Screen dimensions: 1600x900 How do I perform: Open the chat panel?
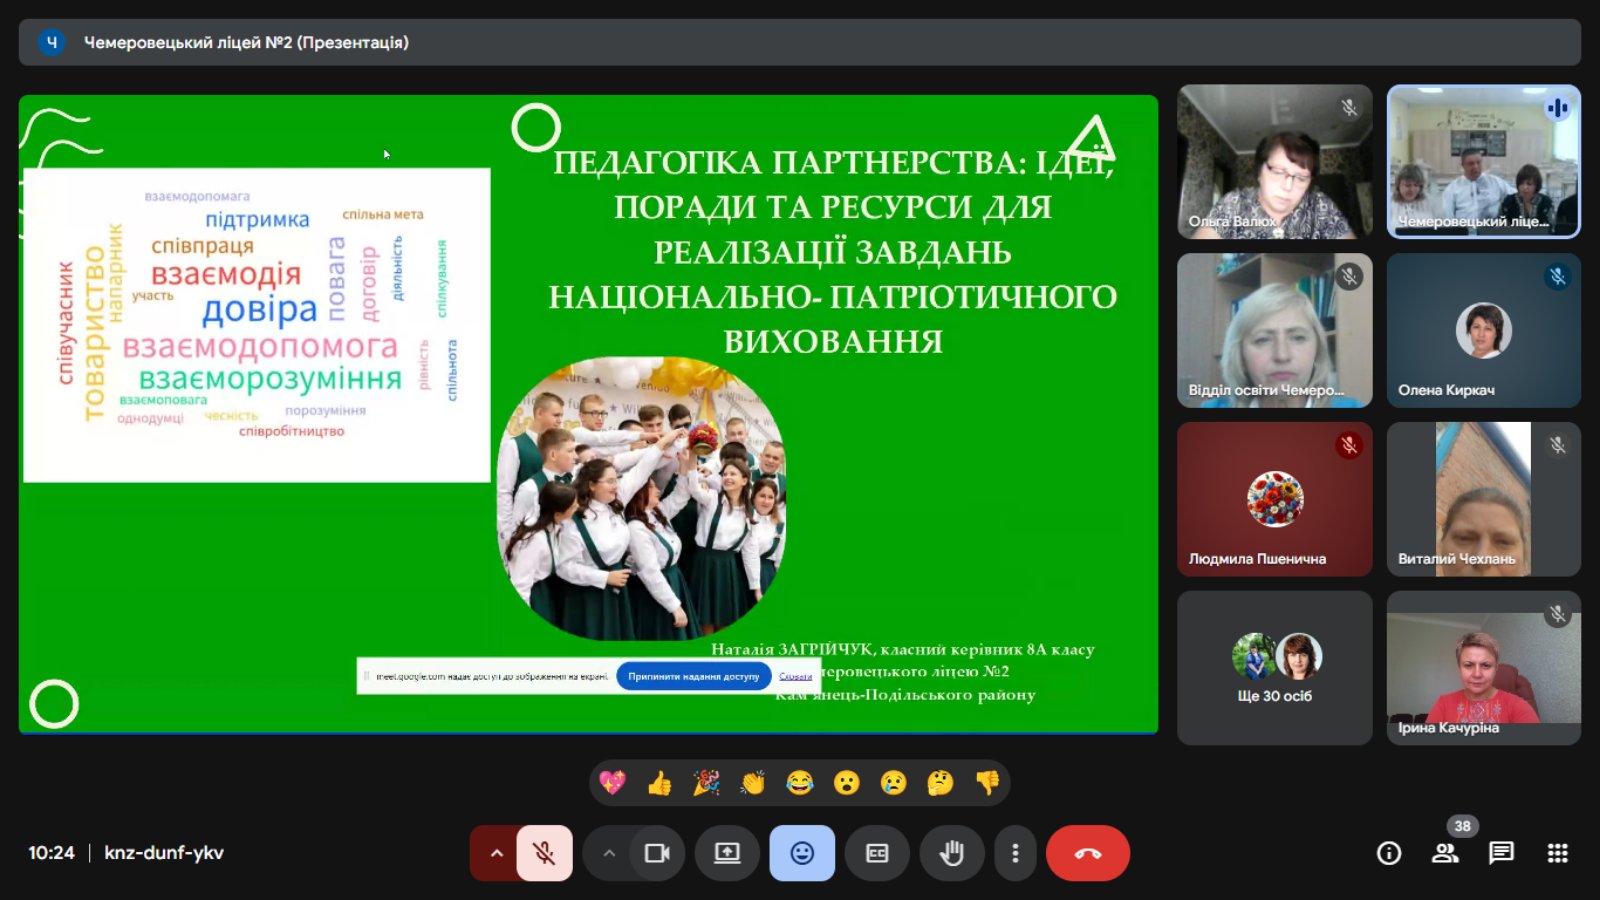(1501, 853)
